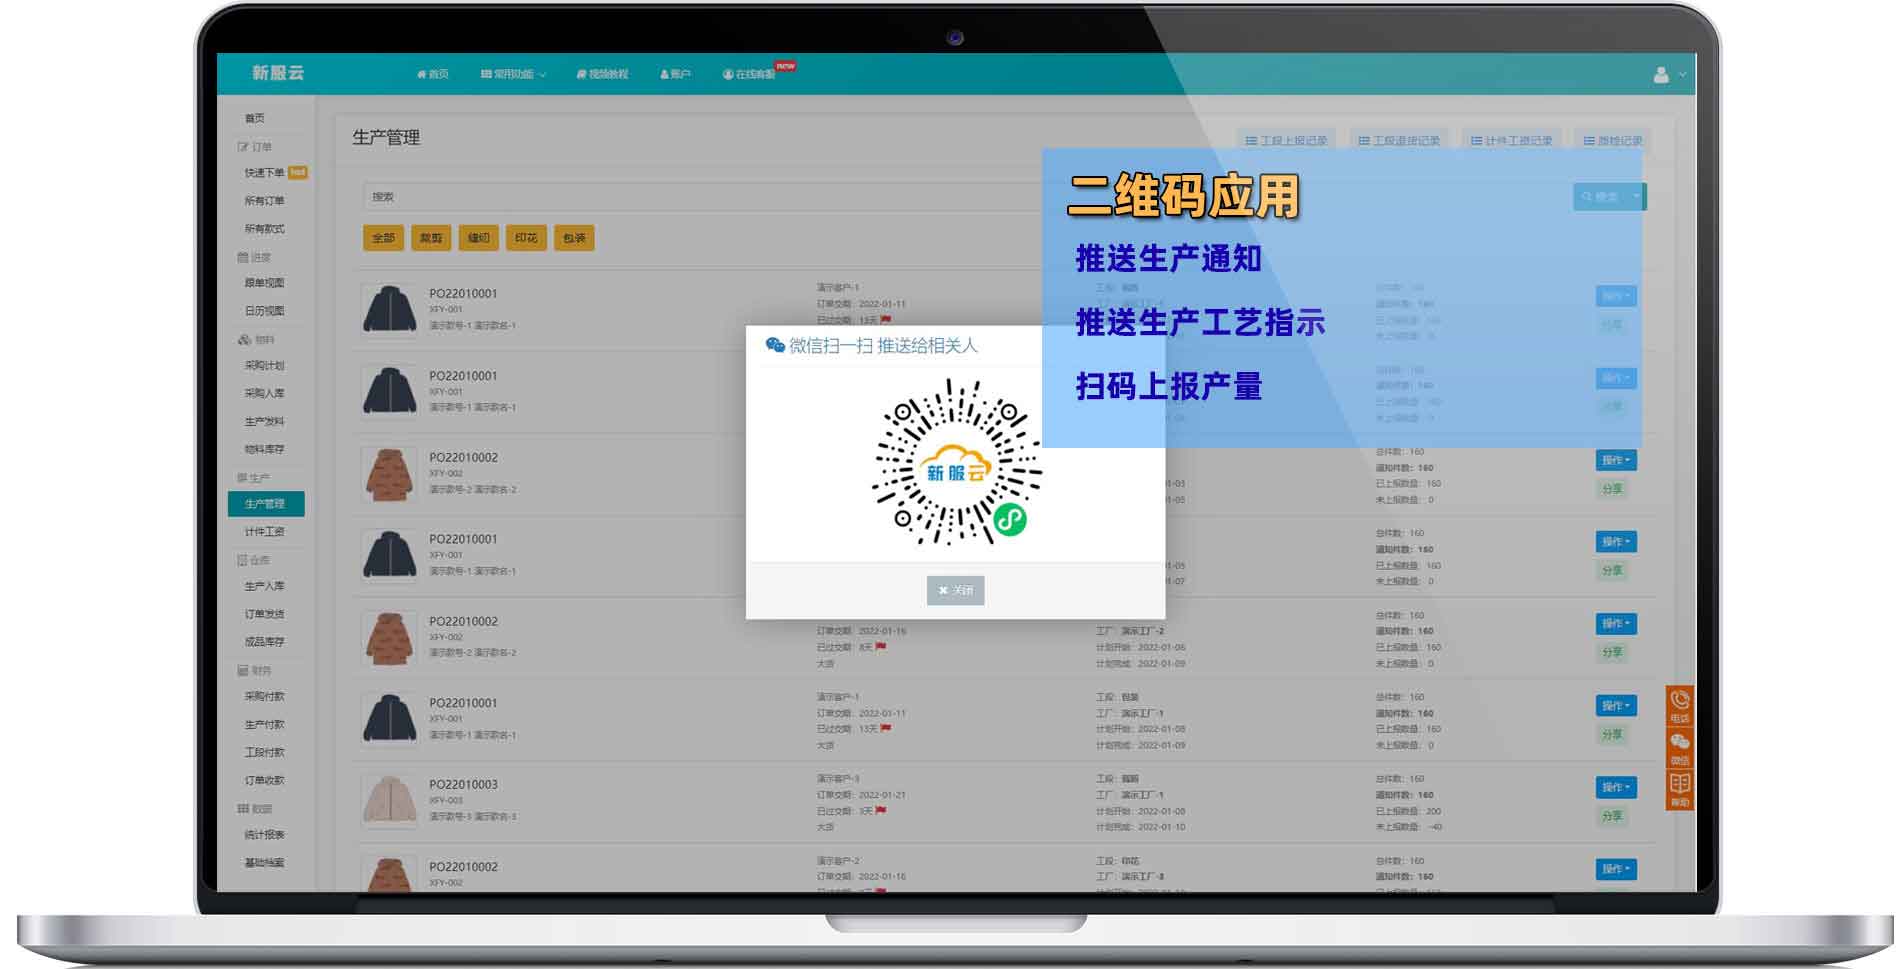Toggle the 缝纫 process filter
This screenshot has height=969, width=1904.
click(x=479, y=238)
